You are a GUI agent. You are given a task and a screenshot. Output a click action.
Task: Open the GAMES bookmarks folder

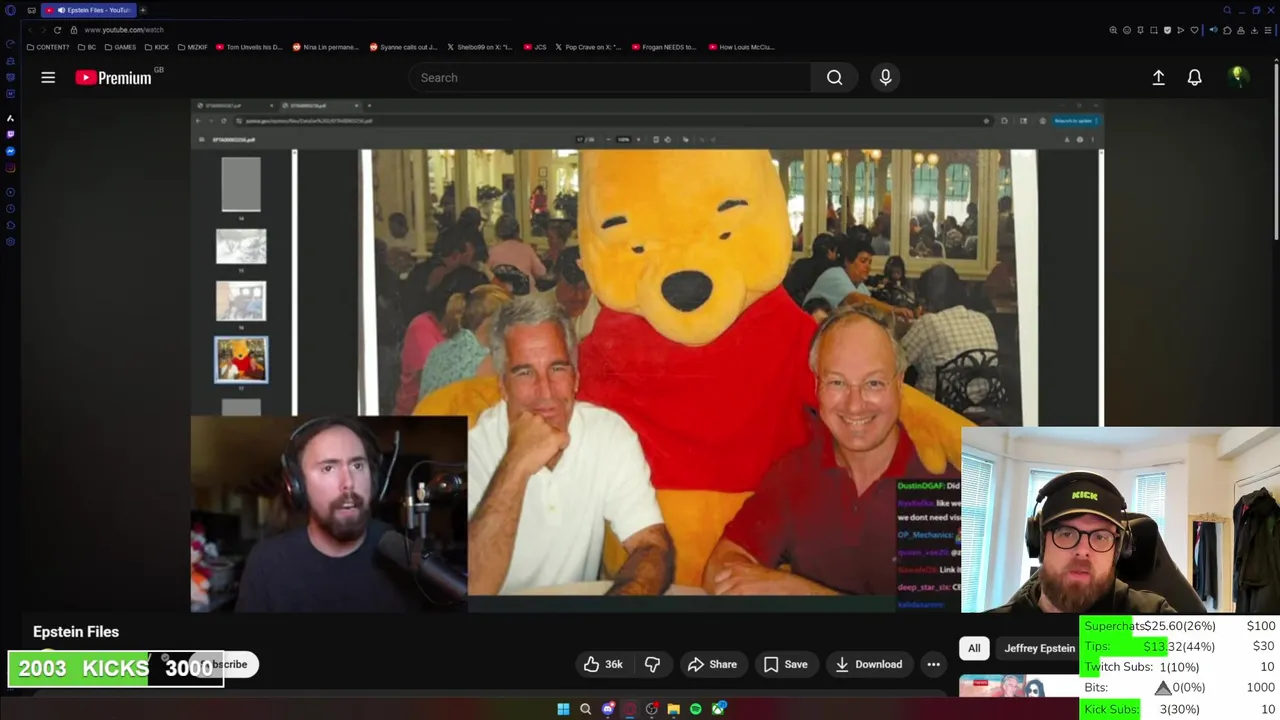tap(120, 47)
